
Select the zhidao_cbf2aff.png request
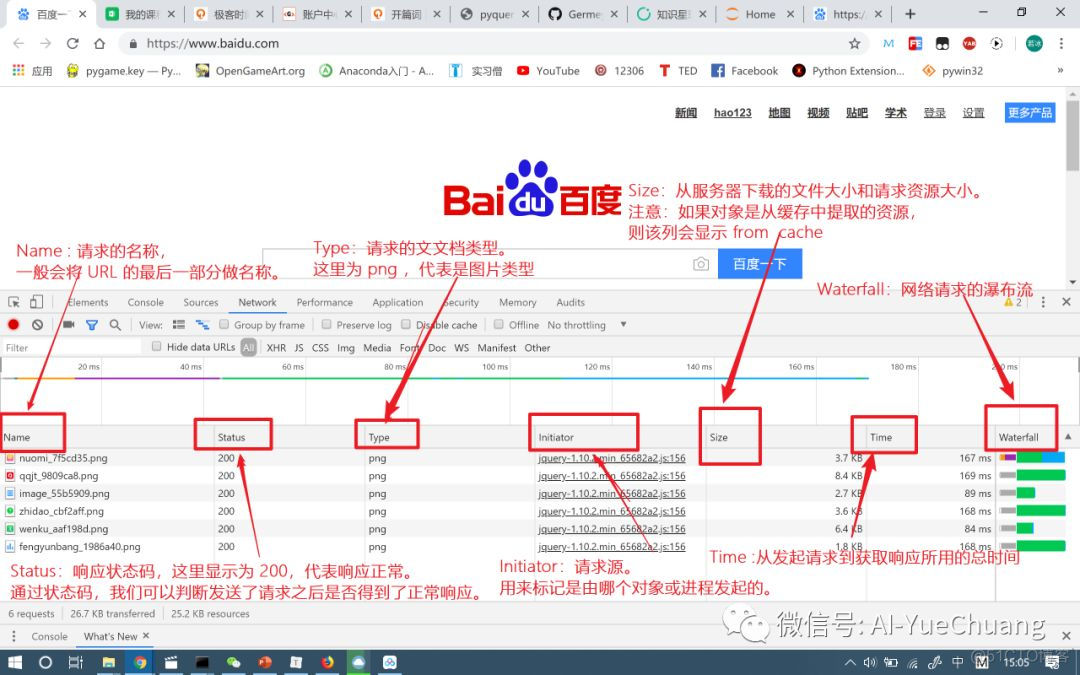coord(61,511)
